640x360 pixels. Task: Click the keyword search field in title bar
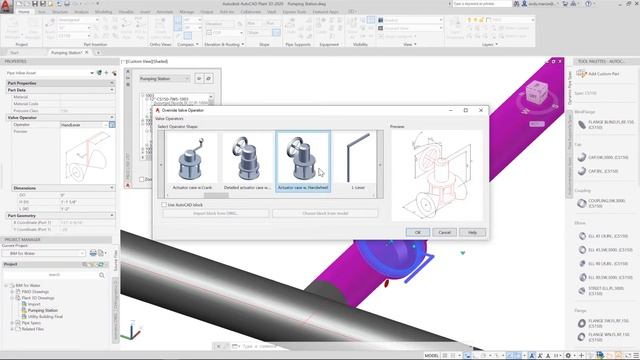482,4
